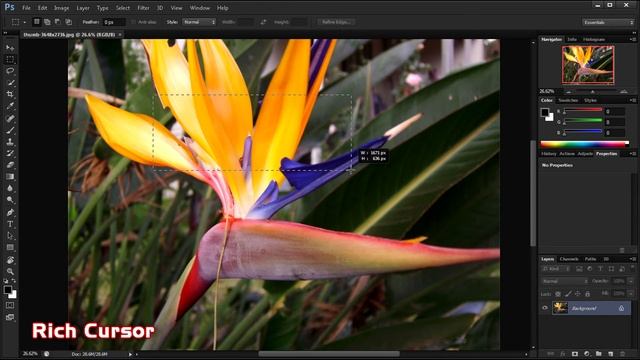Enable New selection mode button
Viewport: 640px width, 360px height.
(36, 22)
